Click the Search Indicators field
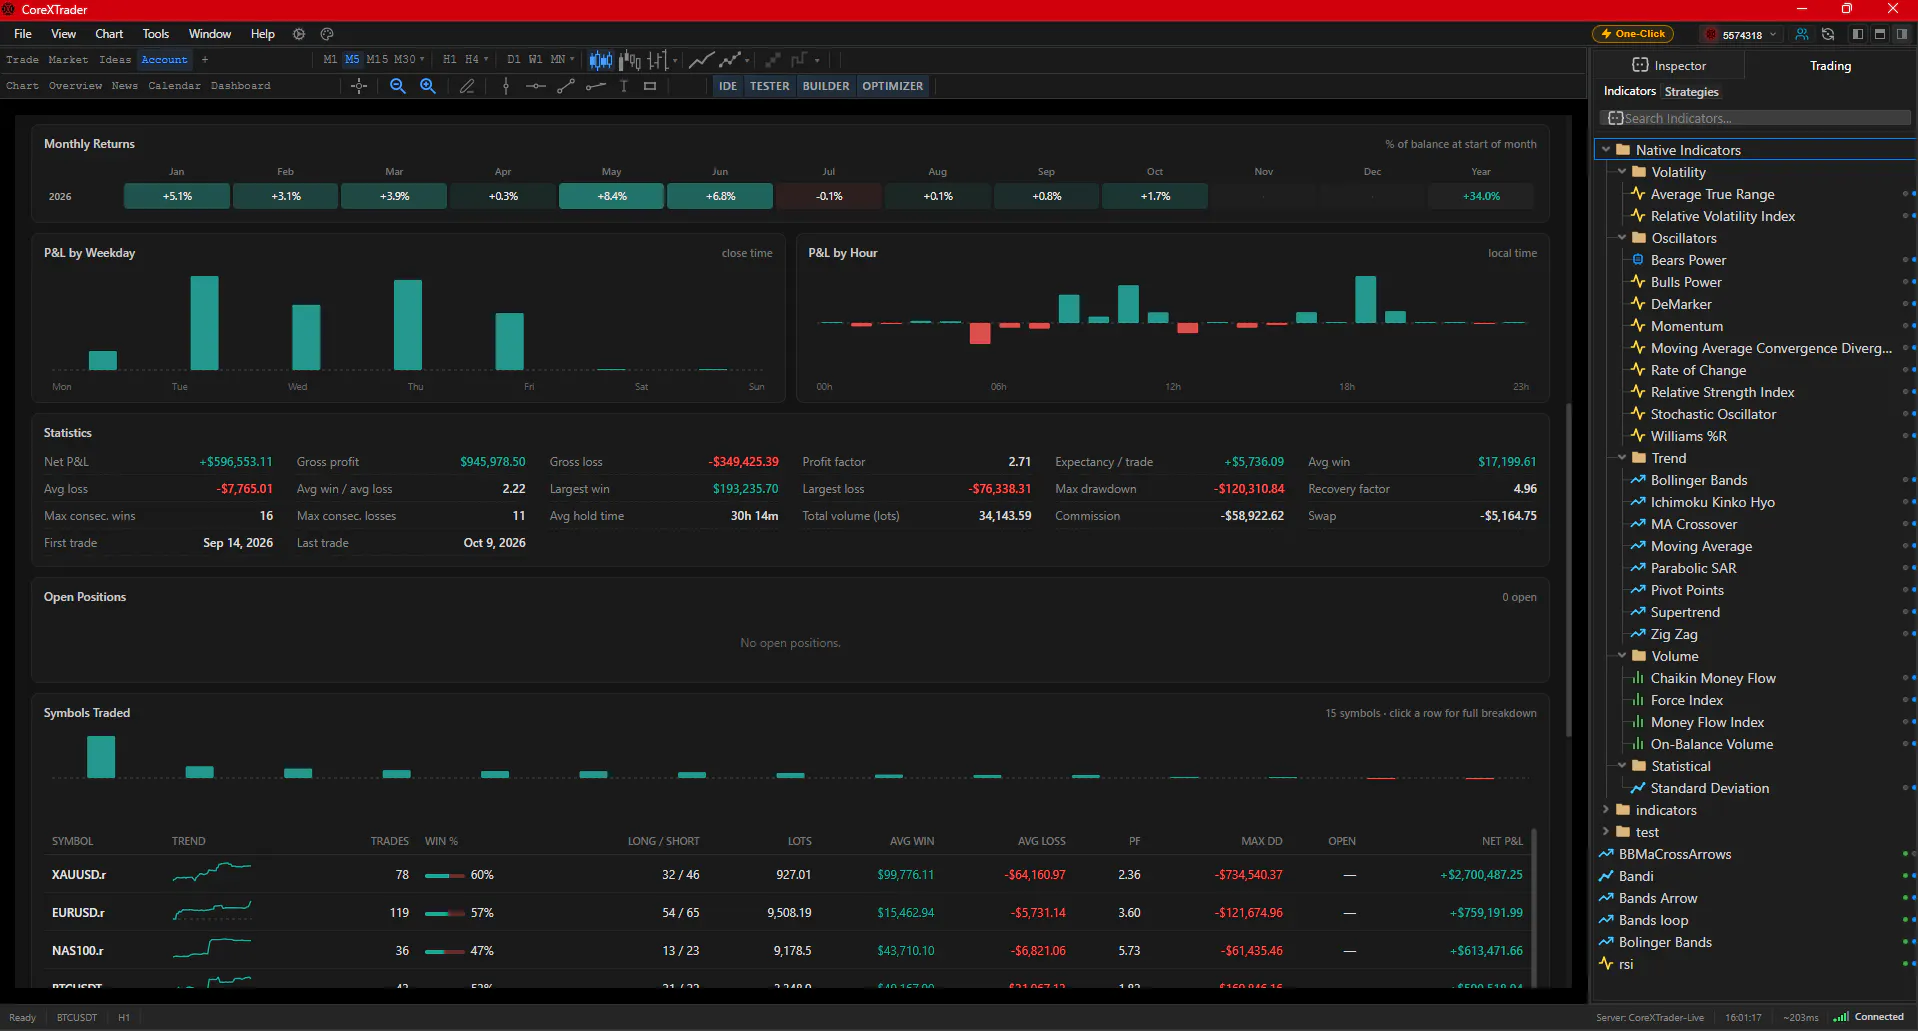Image resolution: width=1918 pixels, height=1031 pixels. (x=1755, y=118)
